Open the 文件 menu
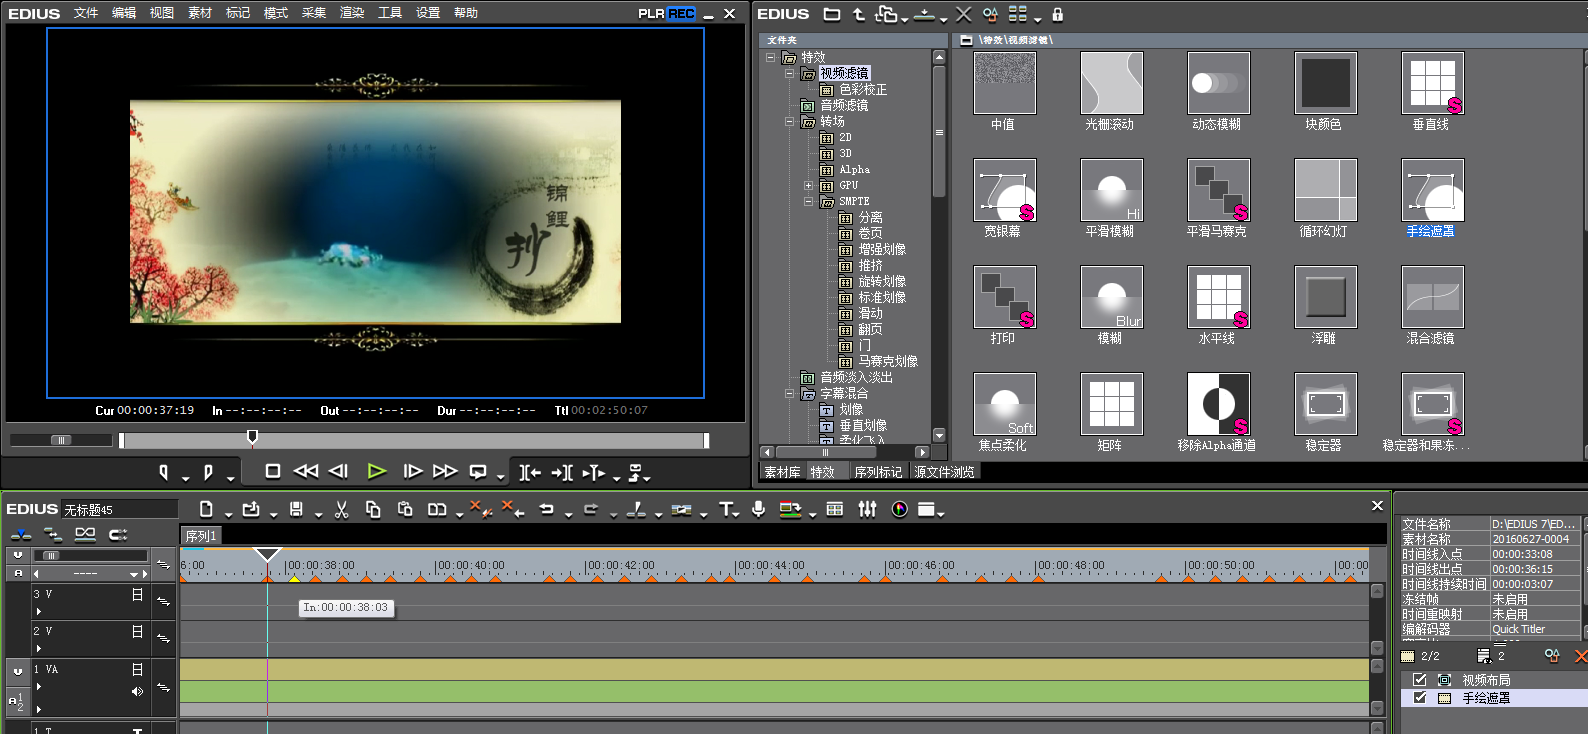The image size is (1588, 734). 86,13
